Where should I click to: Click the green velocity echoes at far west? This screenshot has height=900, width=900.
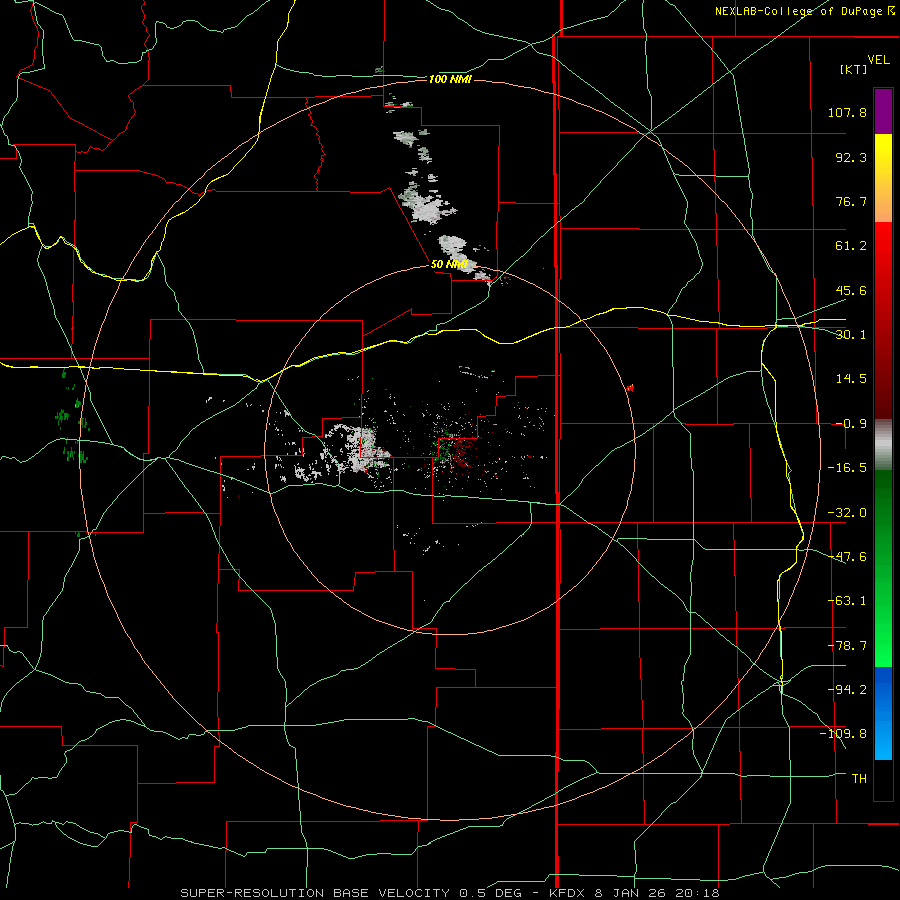(71, 418)
